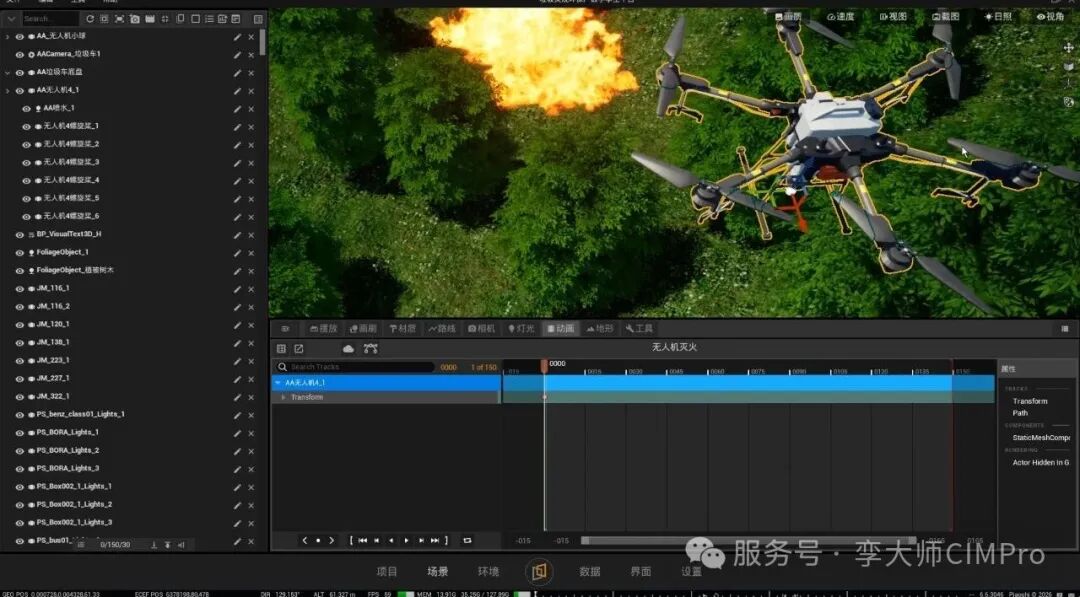Click the 日照 button at viewport top
Screen dimensions: 1080x597
pos(998,17)
